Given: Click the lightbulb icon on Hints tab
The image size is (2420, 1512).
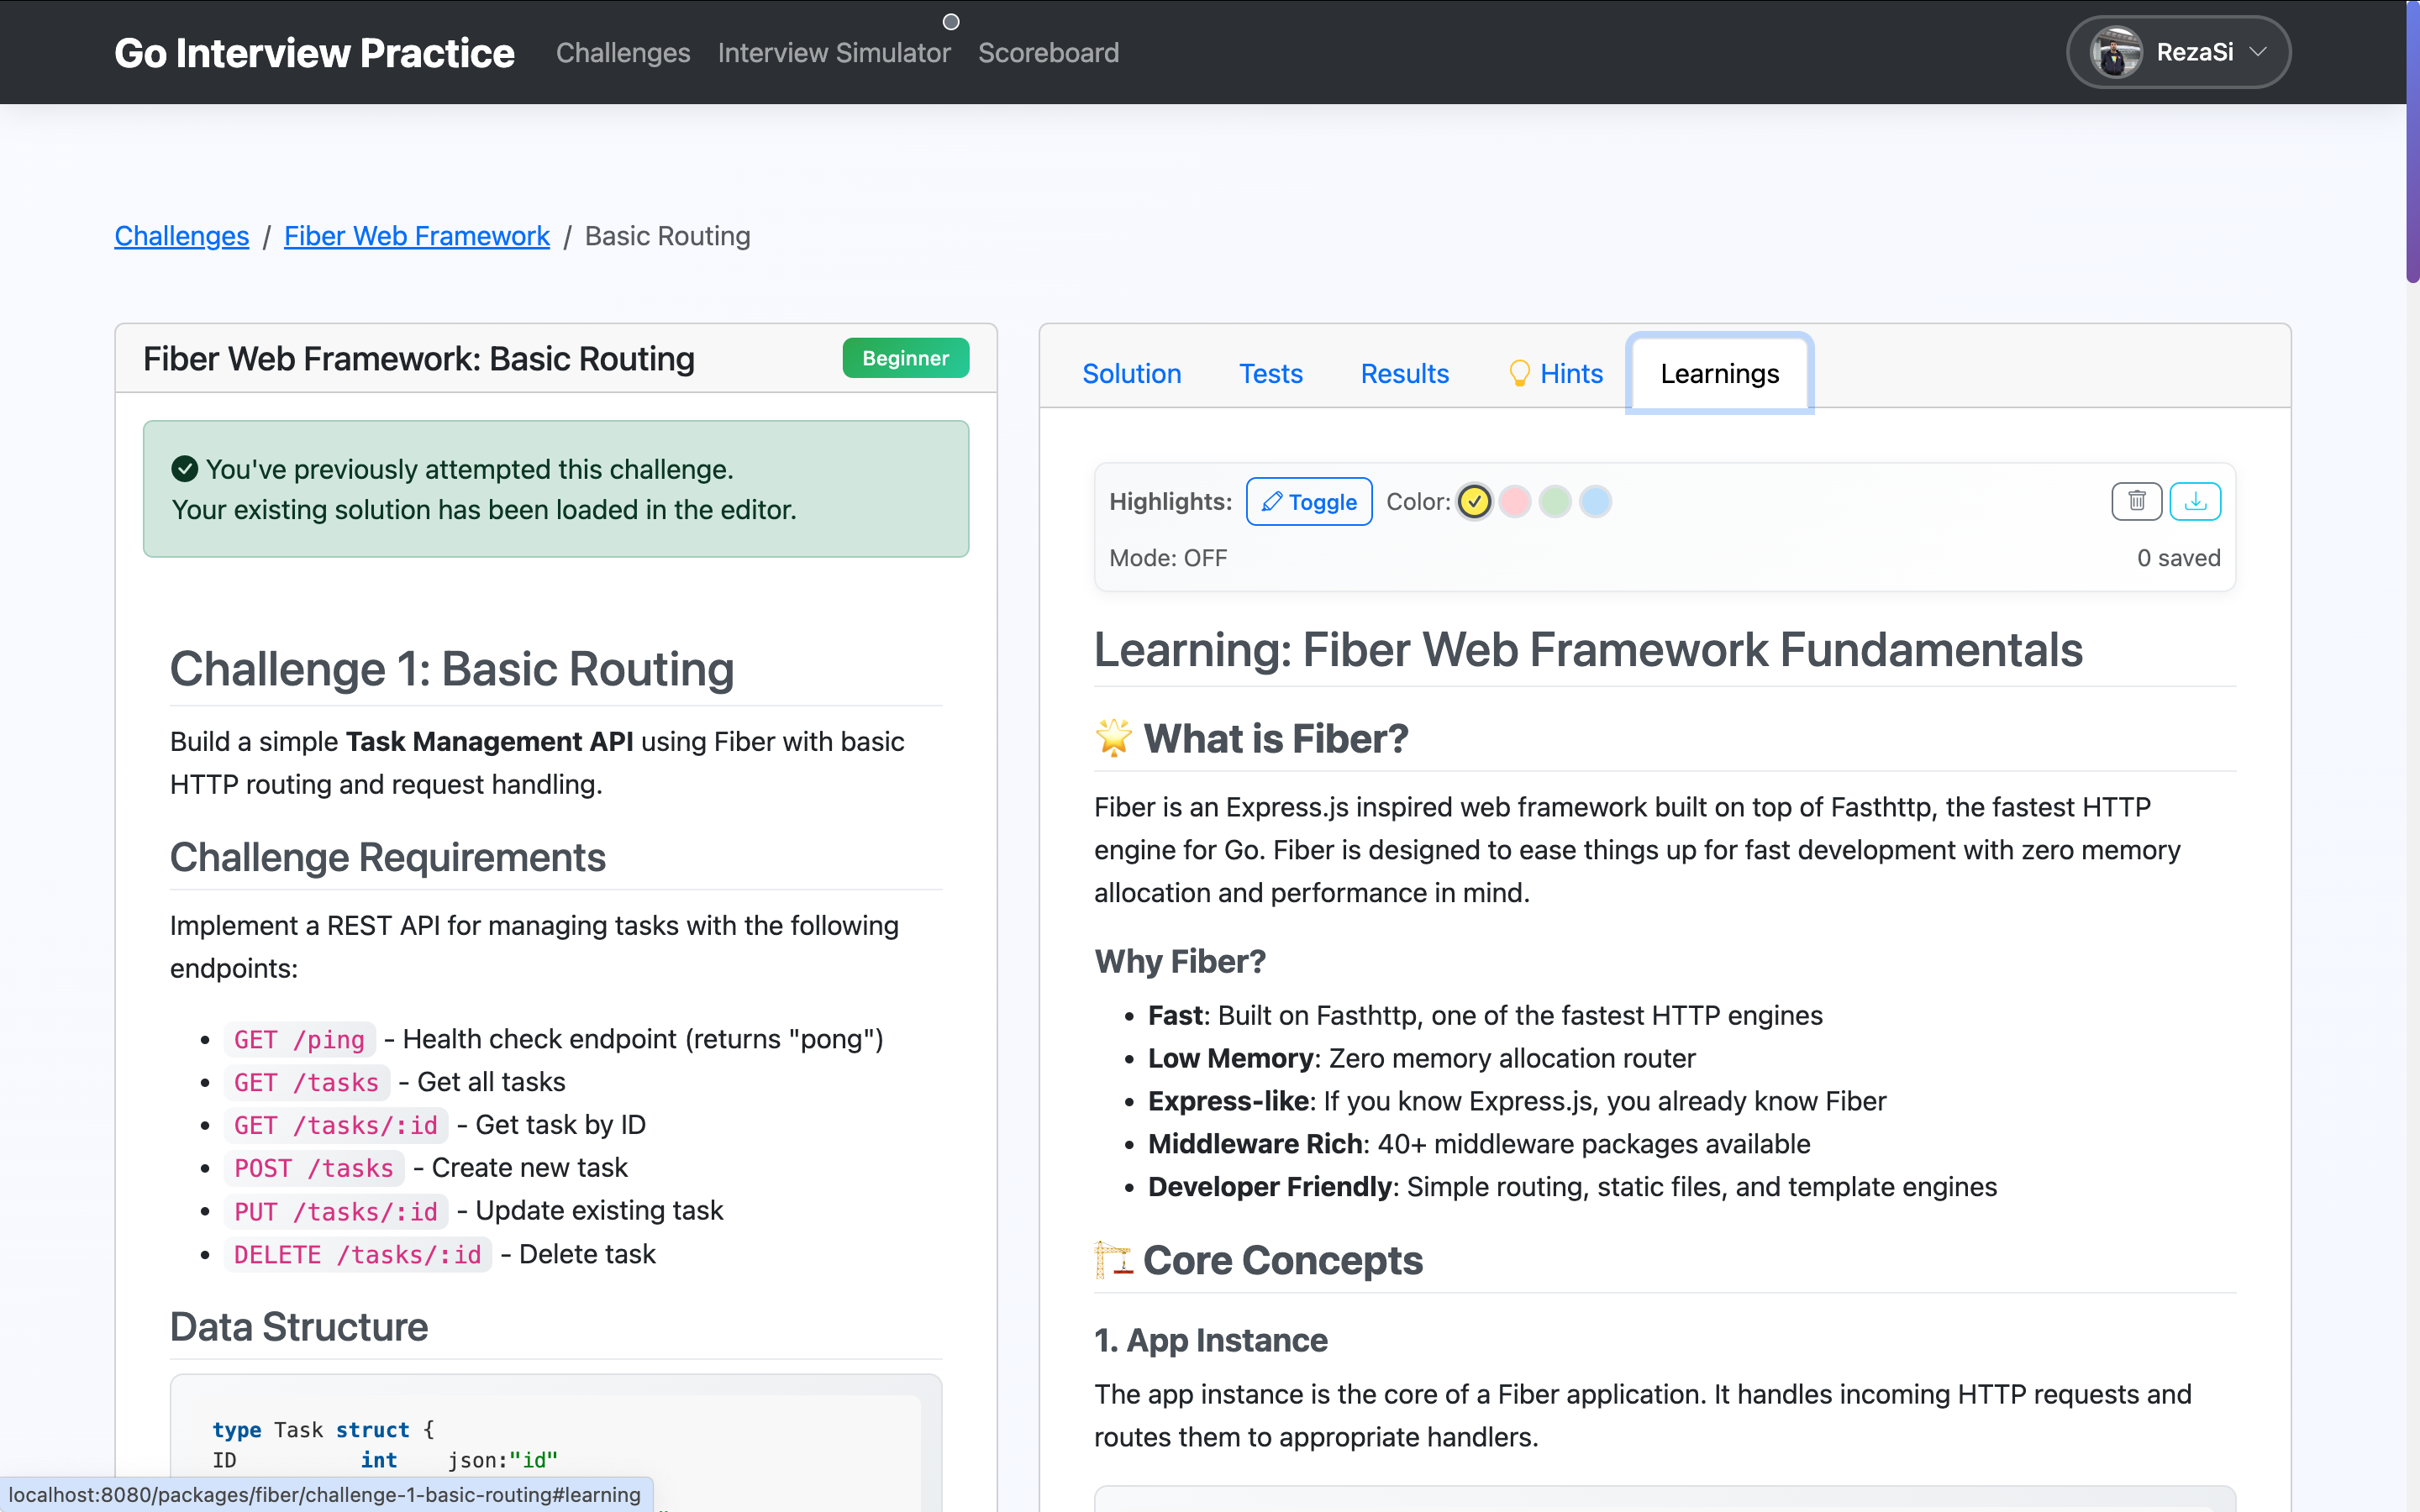Looking at the screenshot, I should 1518,373.
